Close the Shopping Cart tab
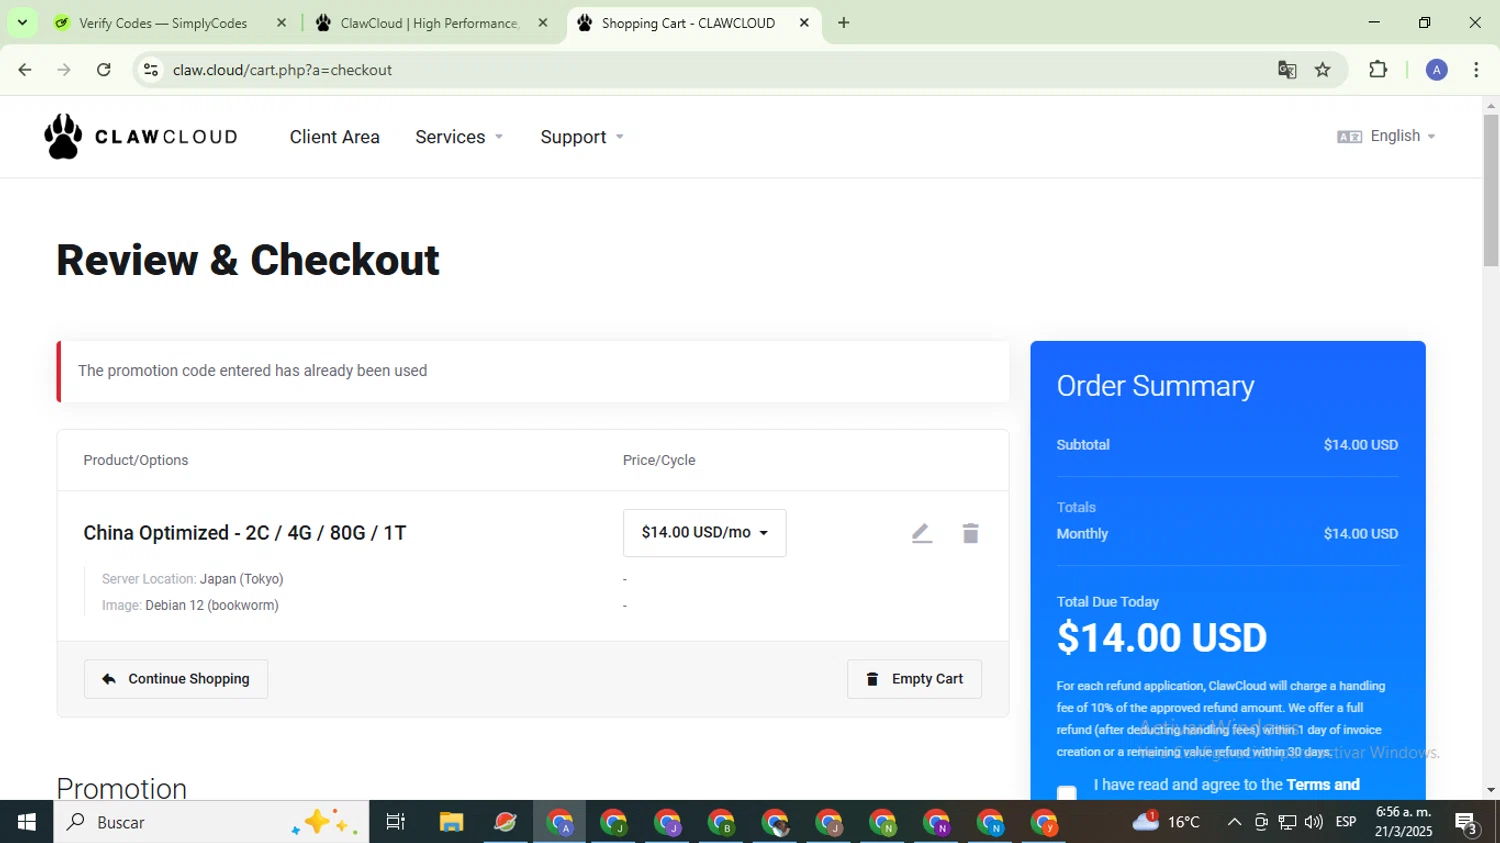This screenshot has width=1500, height=843. pyautogui.click(x=804, y=23)
